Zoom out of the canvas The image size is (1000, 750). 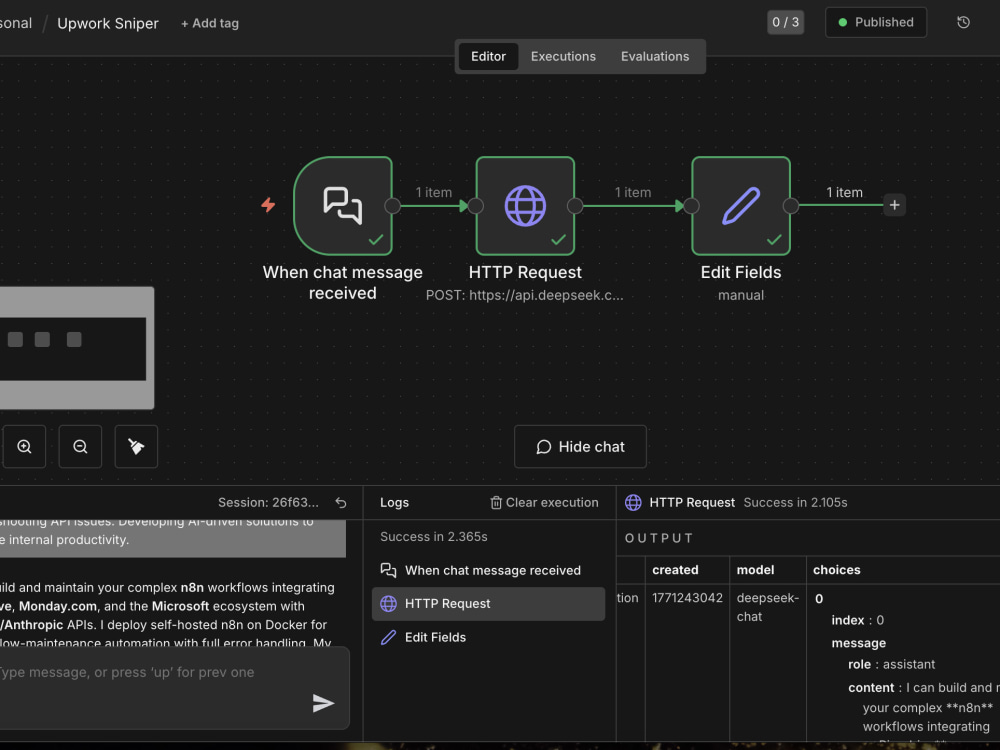80,446
